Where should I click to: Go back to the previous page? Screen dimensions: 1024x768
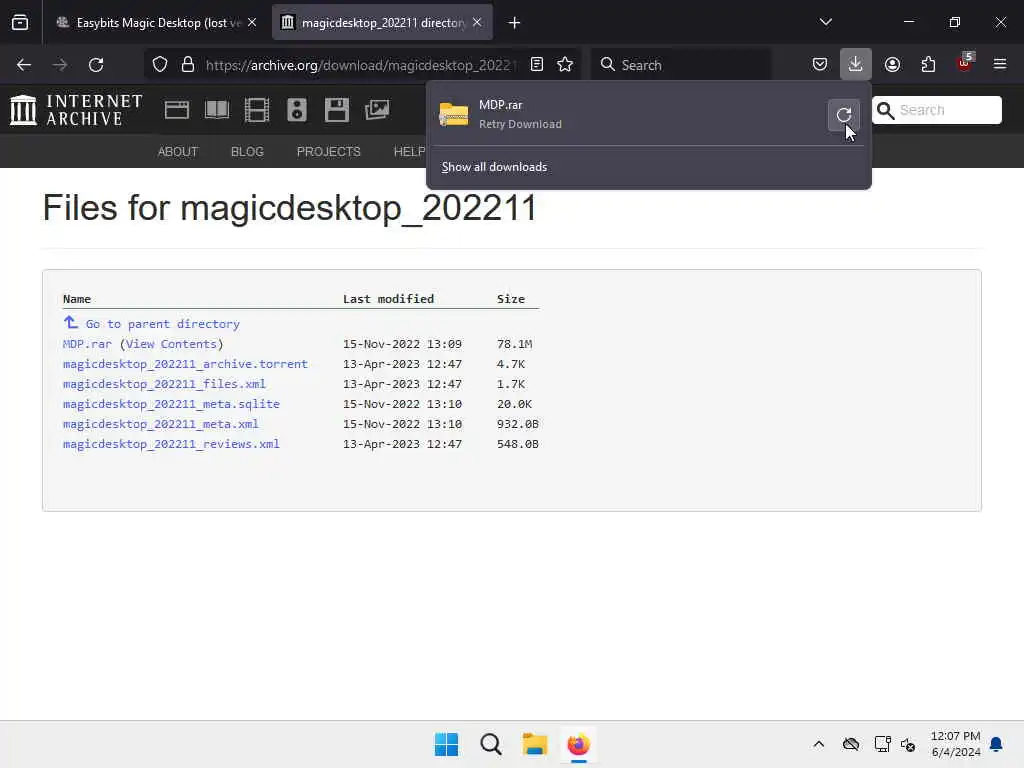24,64
